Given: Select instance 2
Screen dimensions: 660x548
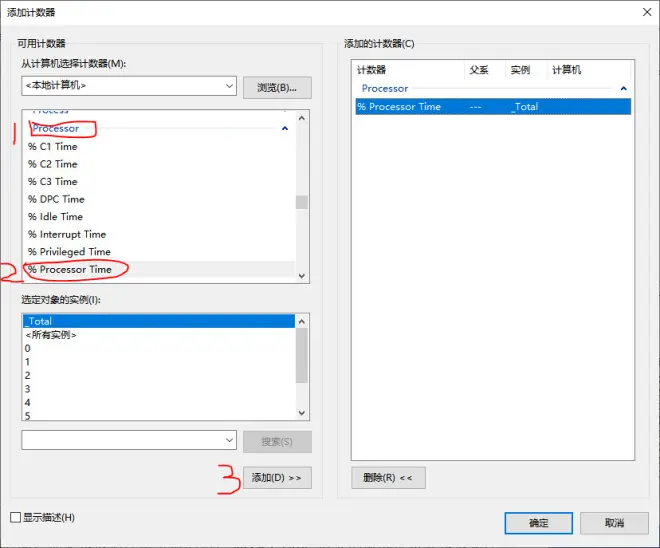Looking at the screenshot, I should (27, 375).
